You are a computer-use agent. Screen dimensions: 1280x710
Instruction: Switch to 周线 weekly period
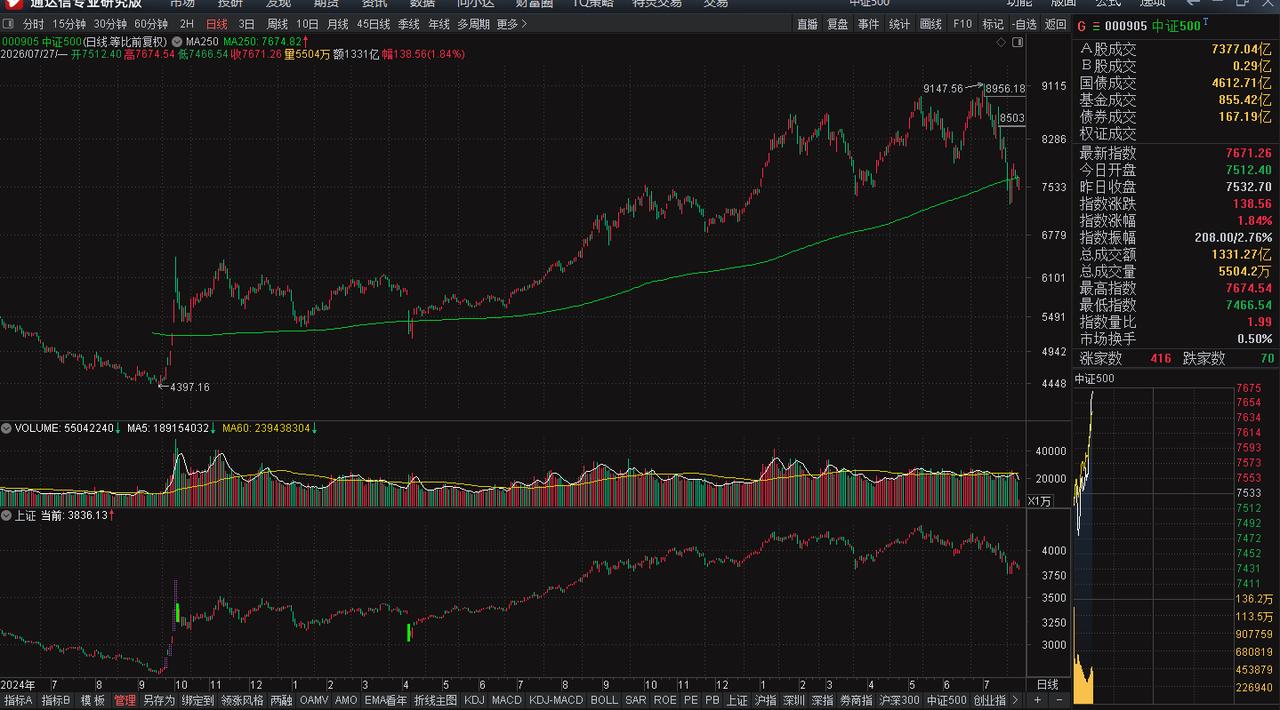277,24
